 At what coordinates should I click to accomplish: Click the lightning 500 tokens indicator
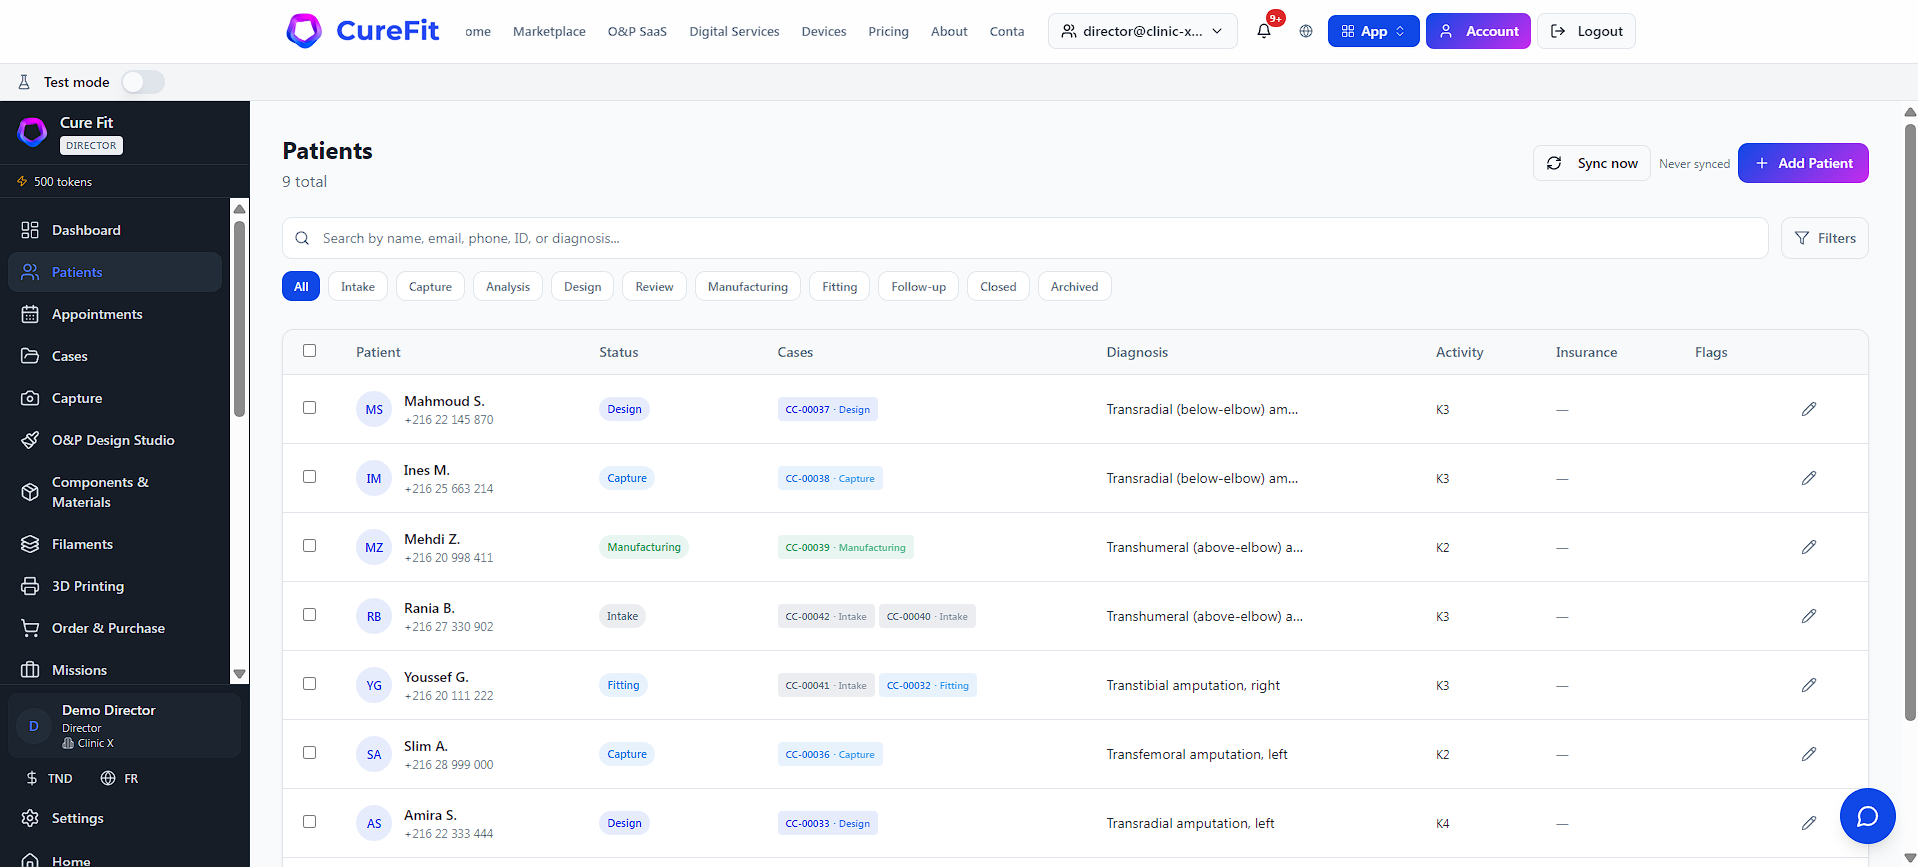pyautogui.click(x=55, y=182)
